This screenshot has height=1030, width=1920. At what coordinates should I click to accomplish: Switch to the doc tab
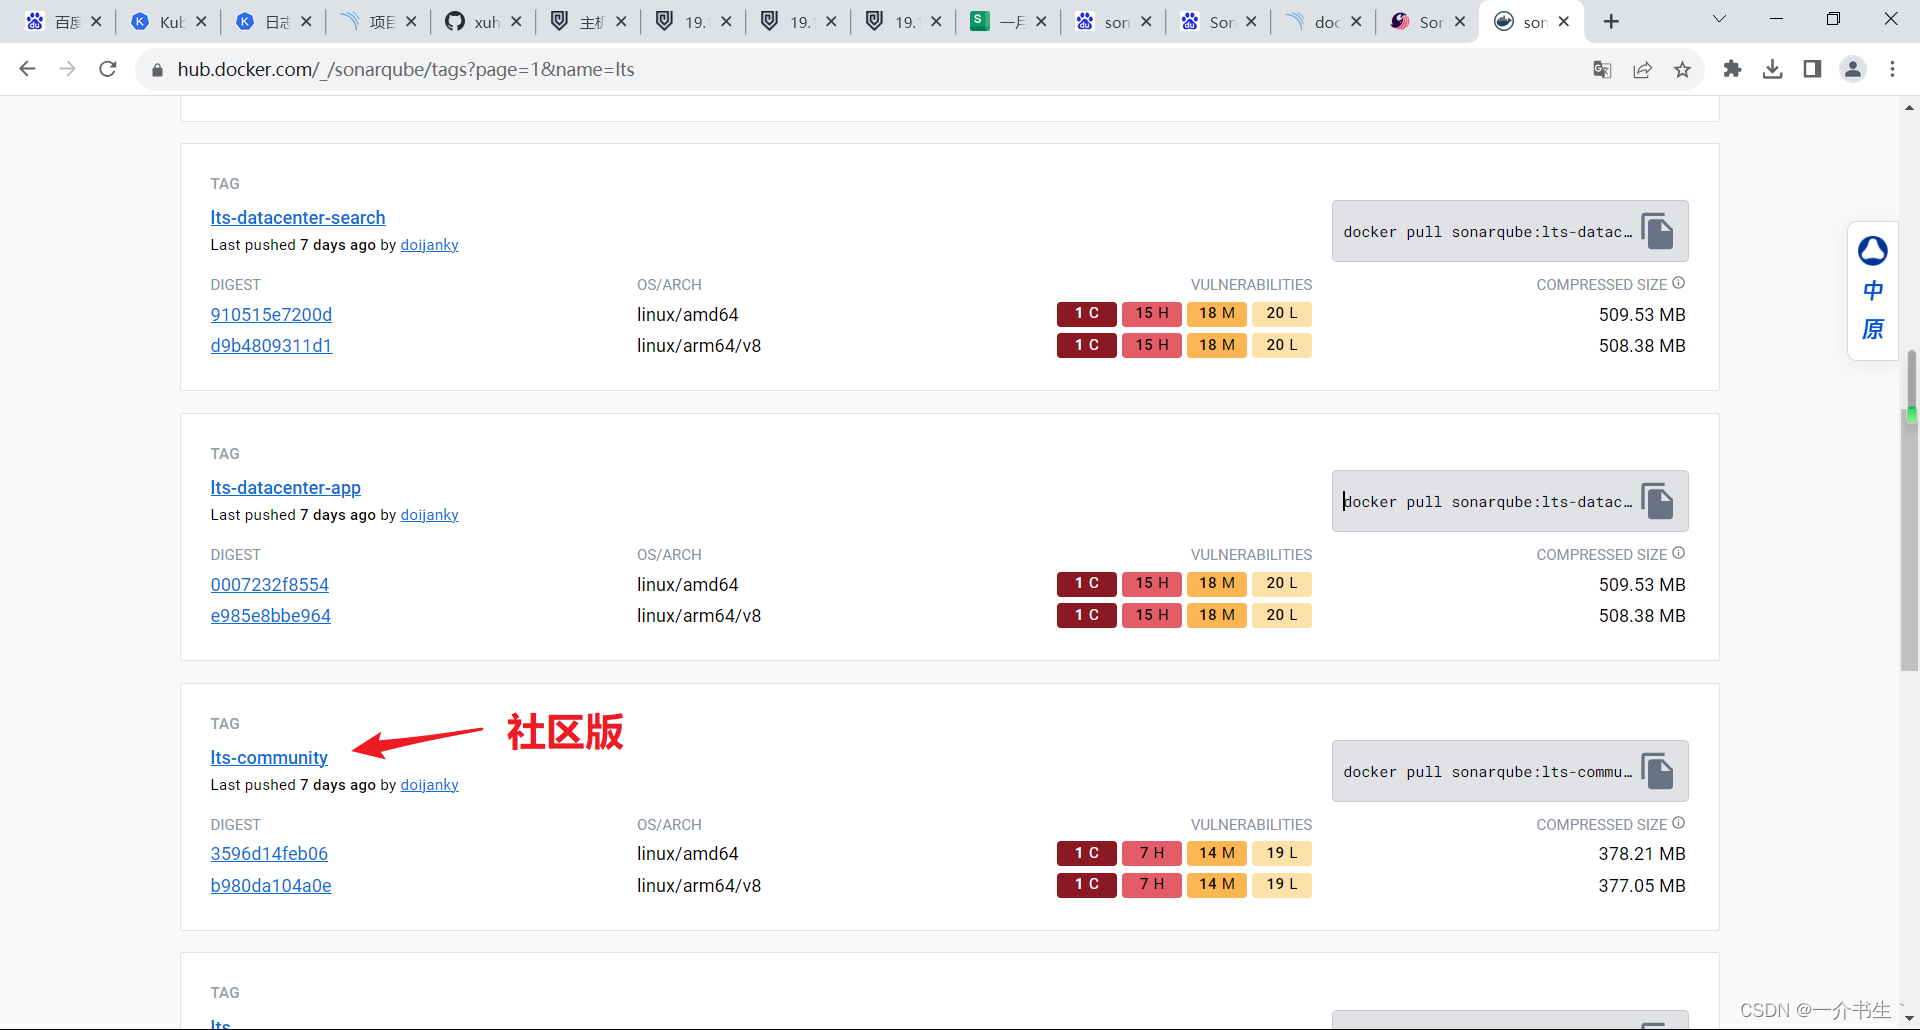pos(1324,21)
